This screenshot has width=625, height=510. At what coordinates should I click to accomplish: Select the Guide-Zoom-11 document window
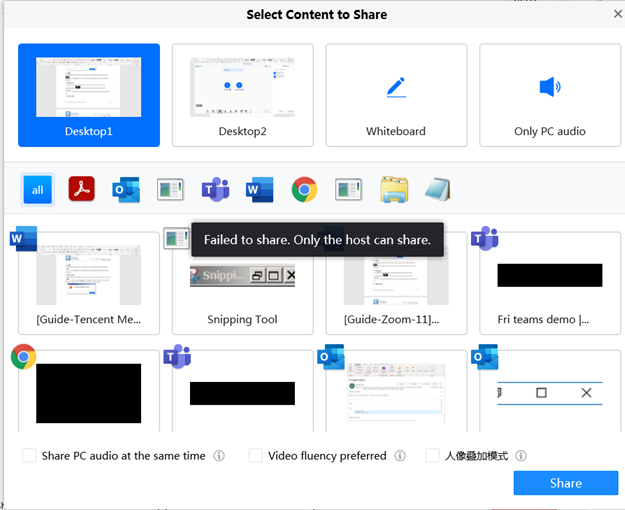[396, 284]
